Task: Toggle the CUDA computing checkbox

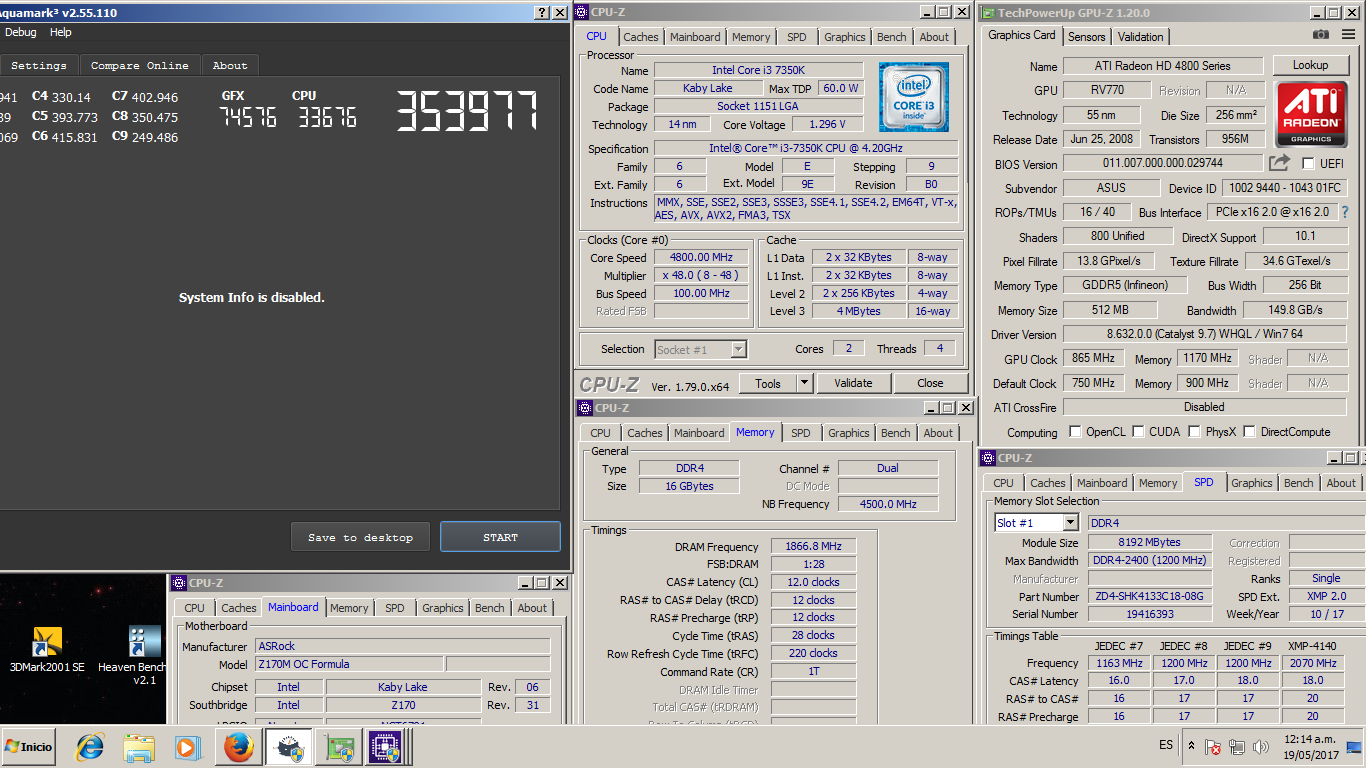Action: click(x=1138, y=432)
